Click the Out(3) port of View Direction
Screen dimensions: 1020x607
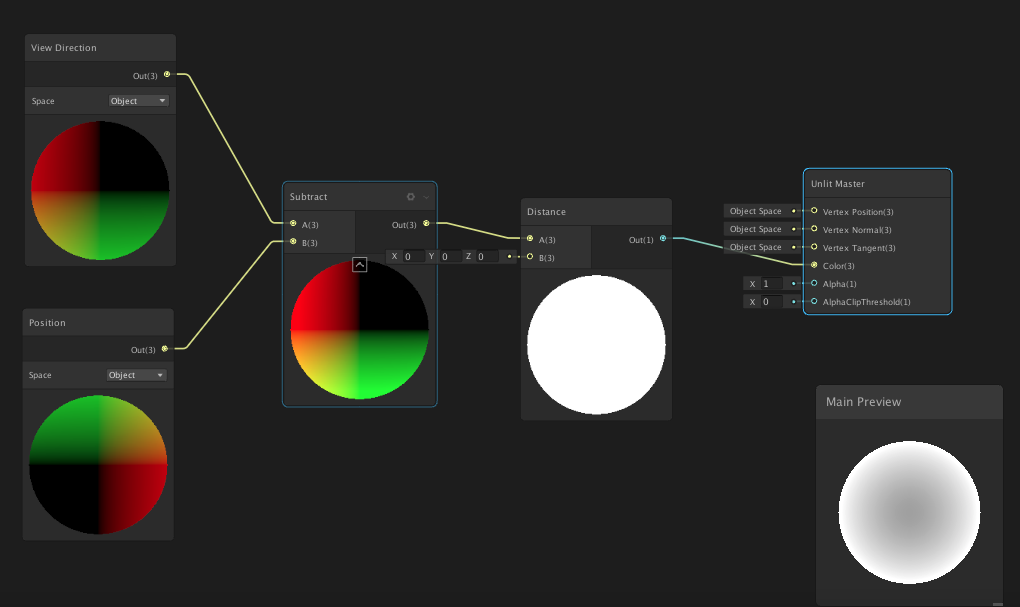point(166,74)
